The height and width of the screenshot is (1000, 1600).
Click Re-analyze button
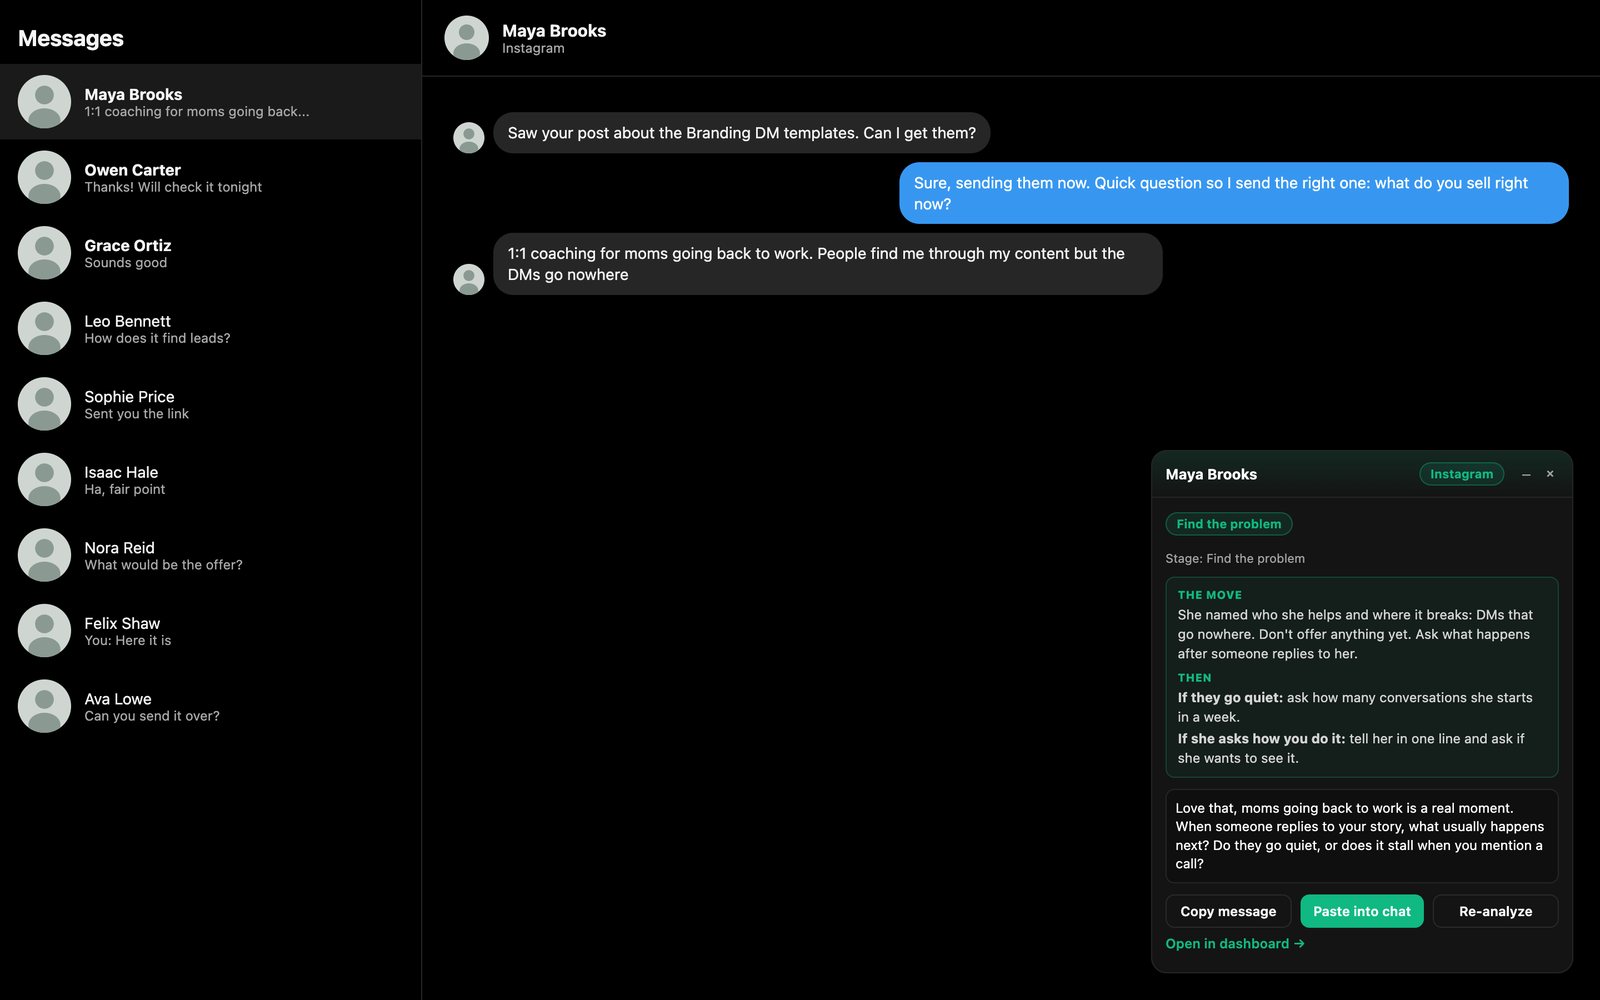[1495, 911]
